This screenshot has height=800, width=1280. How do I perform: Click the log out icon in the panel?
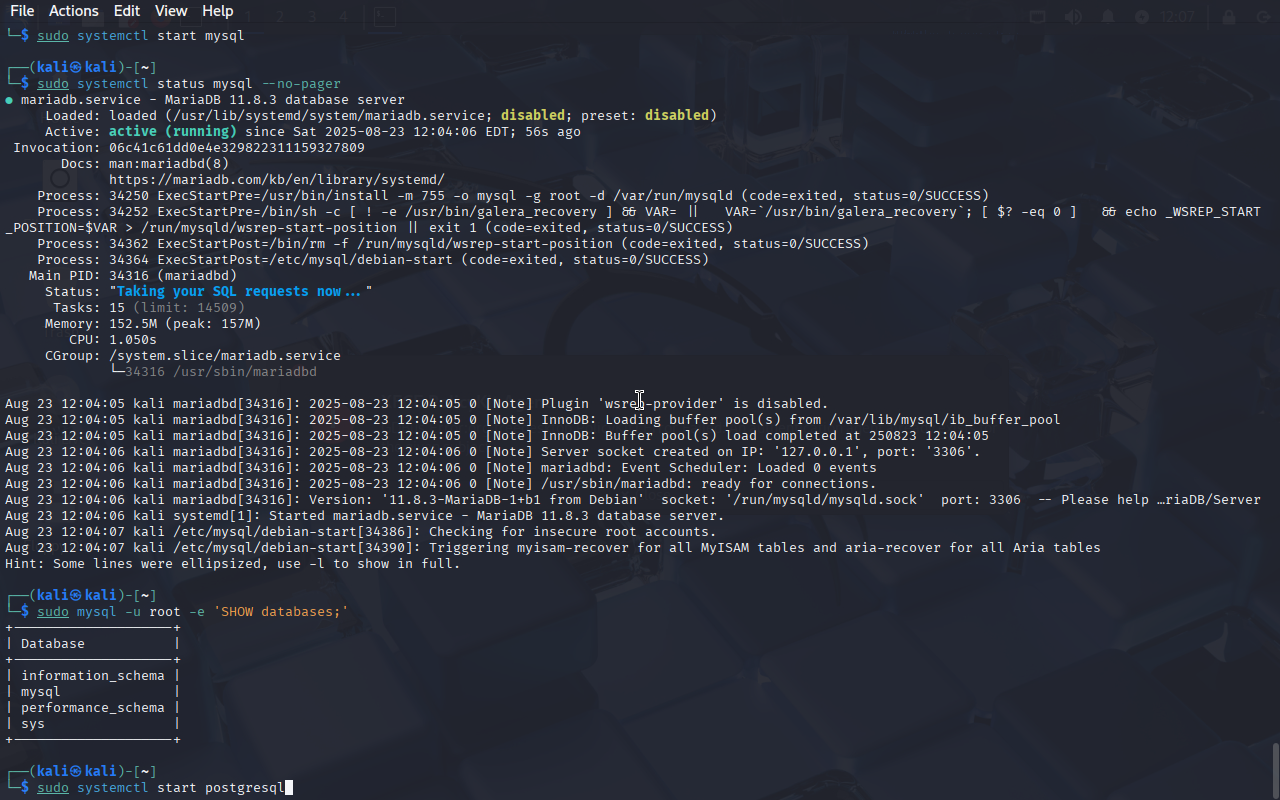coord(1262,17)
